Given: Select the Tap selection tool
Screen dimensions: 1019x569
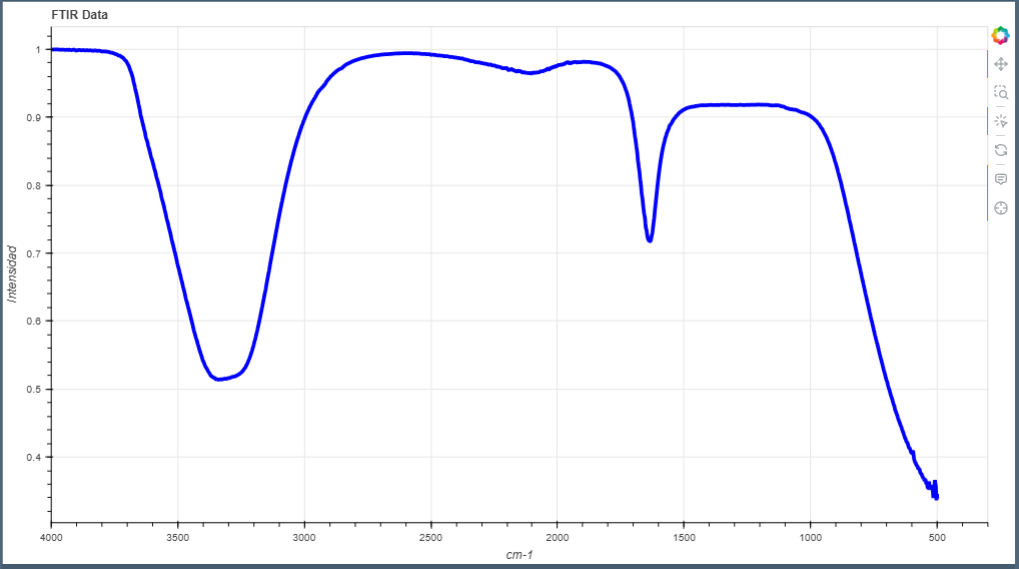Looking at the screenshot, I should pyautogui.click(x=1000, y=121).
